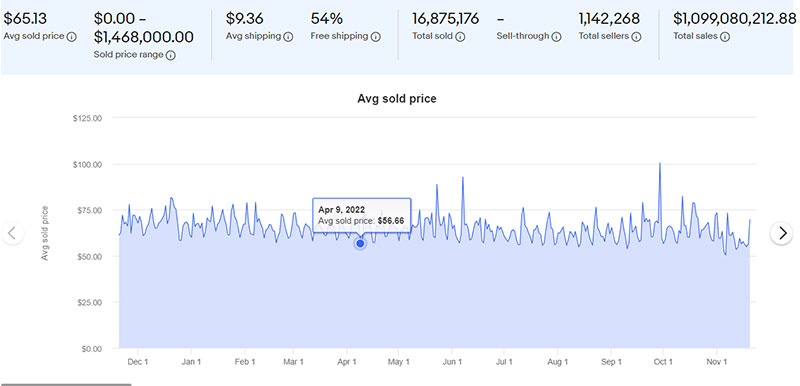Viewport: 800px width, 386px height.
Task: Click the Jun 1 x-axis label
Action: coord(452,362)
